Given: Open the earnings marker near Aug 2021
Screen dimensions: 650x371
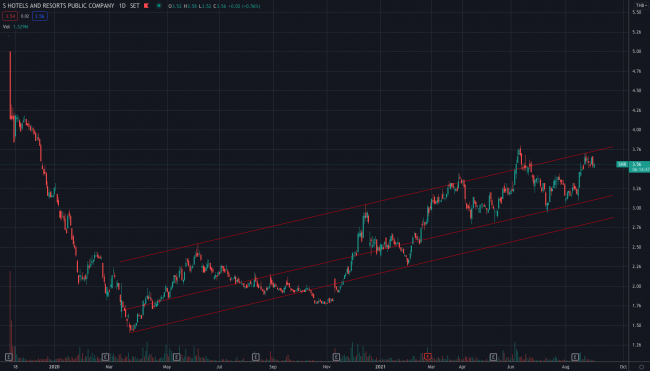Looking at the screenshot, I should [575, 357].
